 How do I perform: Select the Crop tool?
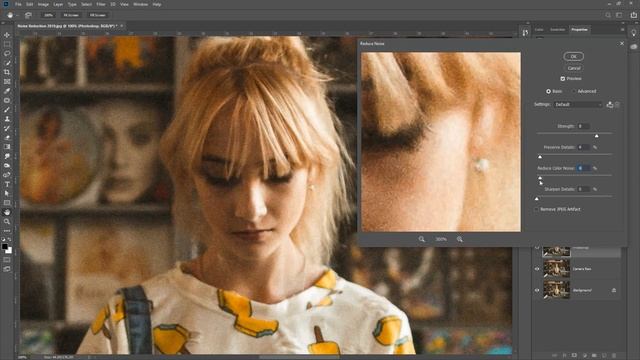pos(7,72)
